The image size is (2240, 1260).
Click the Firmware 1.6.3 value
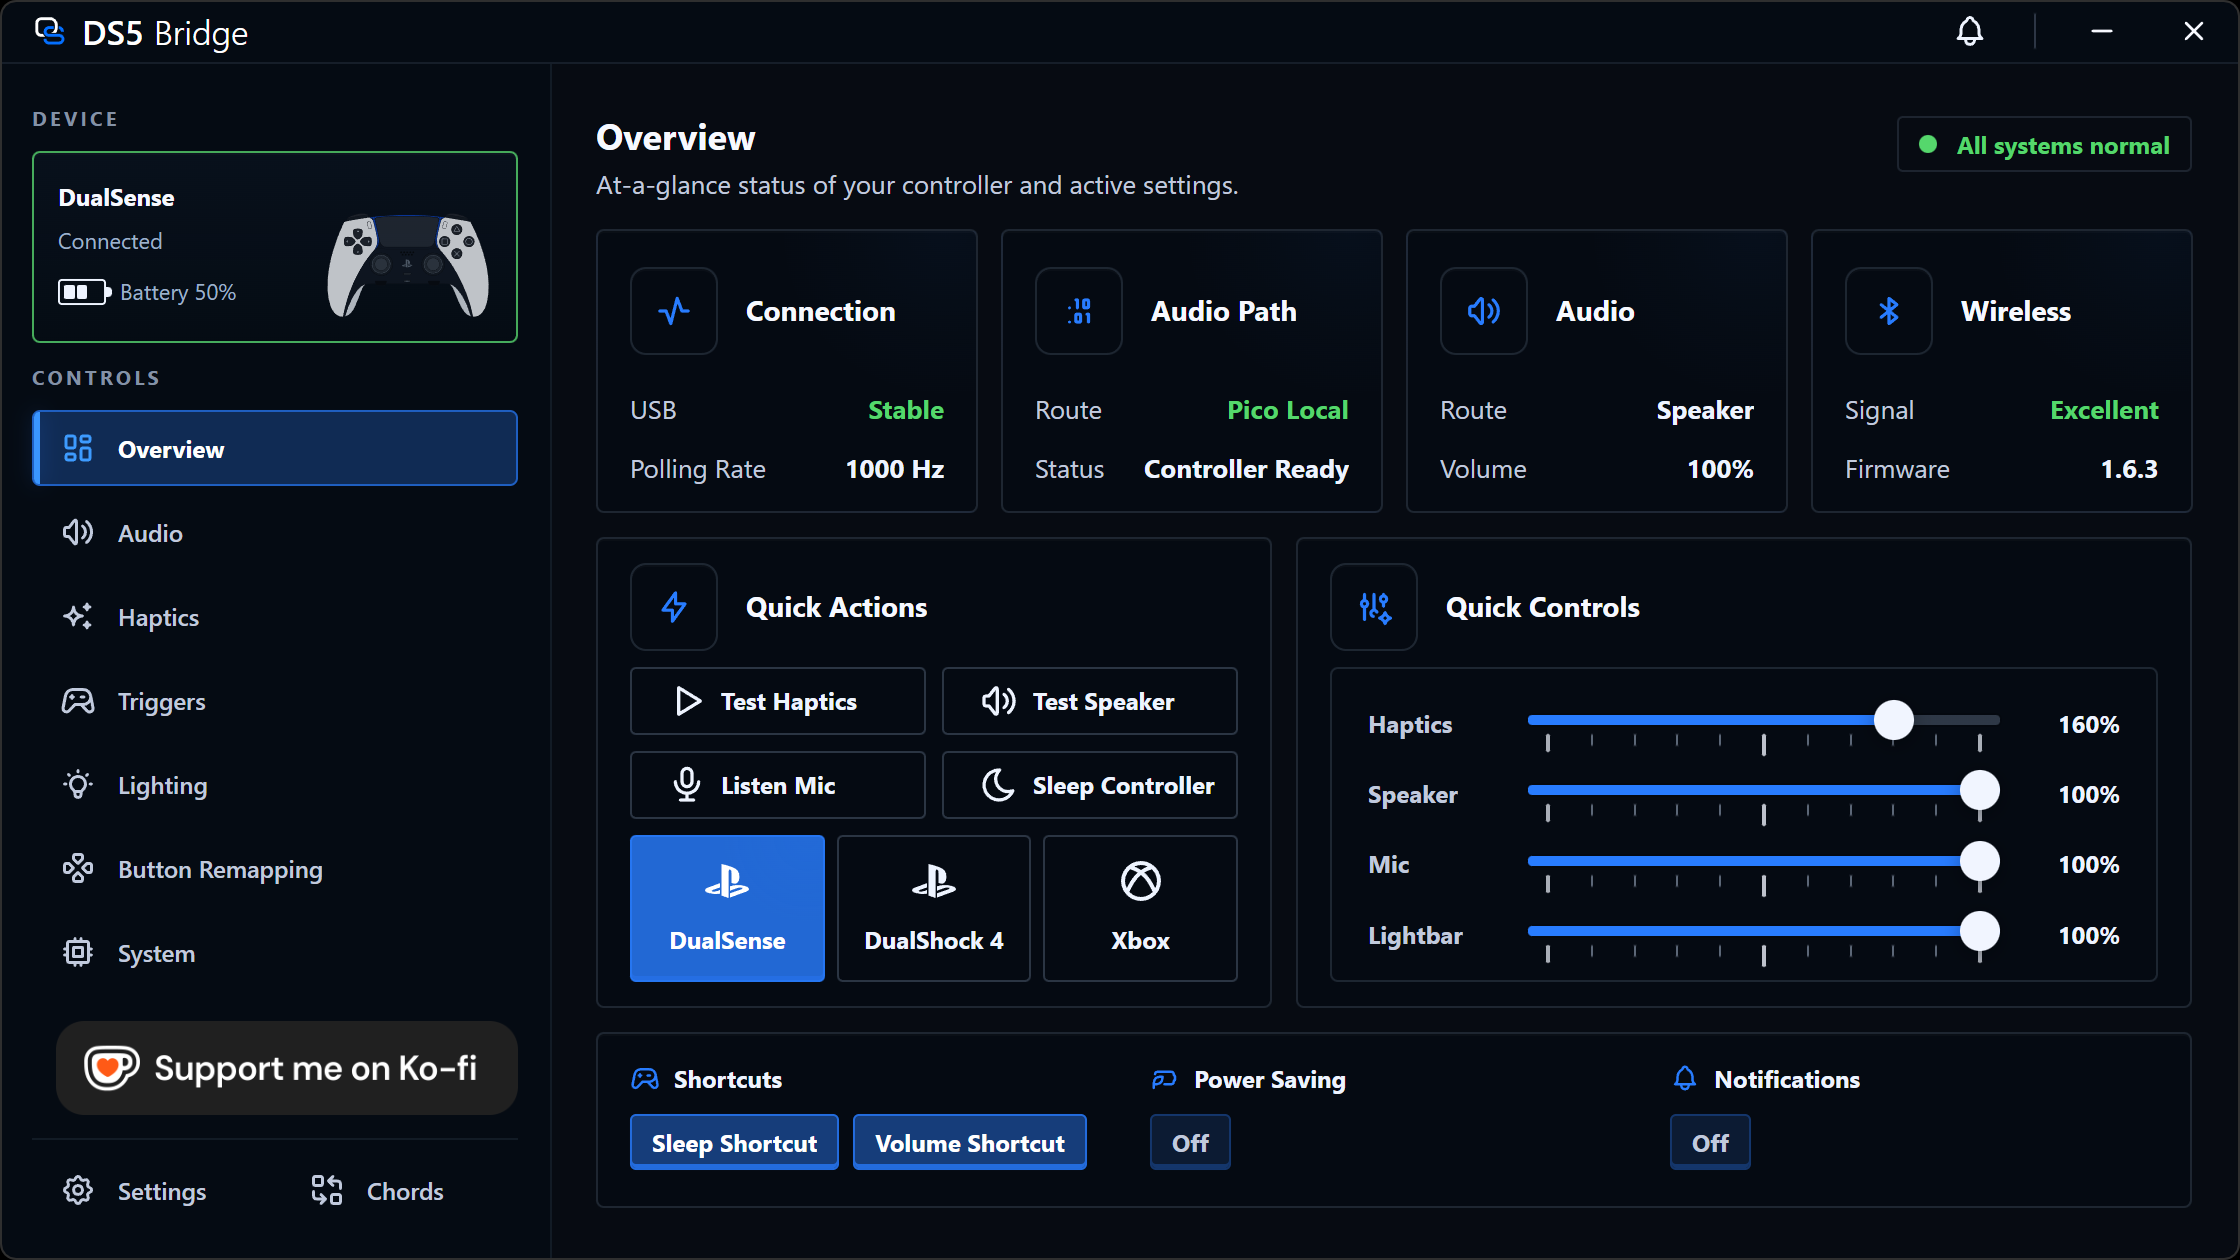tap(2129, 469)
